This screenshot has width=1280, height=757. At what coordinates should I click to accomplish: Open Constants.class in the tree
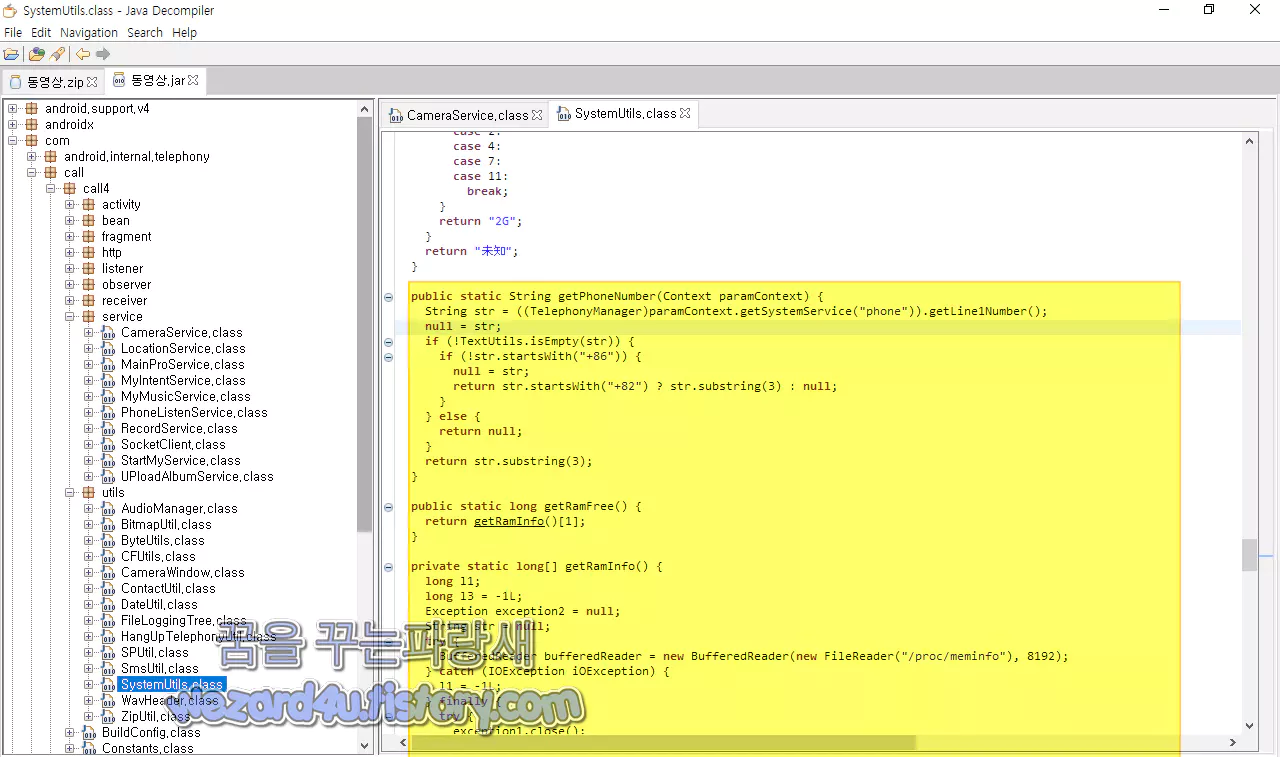click(x=147, y=748)
